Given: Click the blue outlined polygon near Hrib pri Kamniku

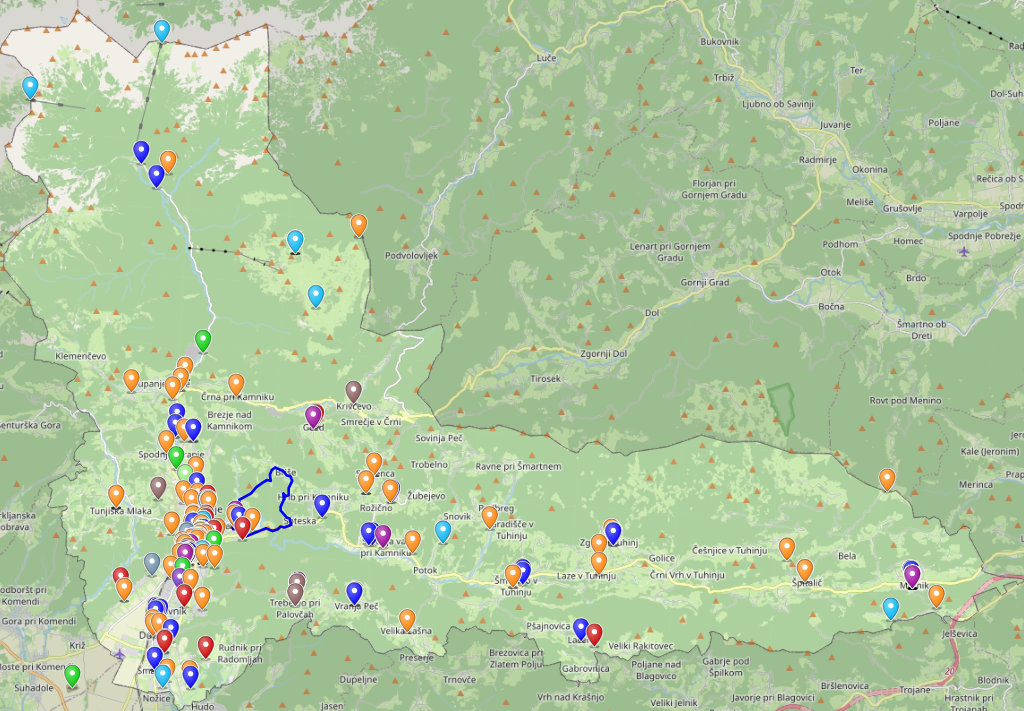Looking at the screenshot, I should pos(265,503).
